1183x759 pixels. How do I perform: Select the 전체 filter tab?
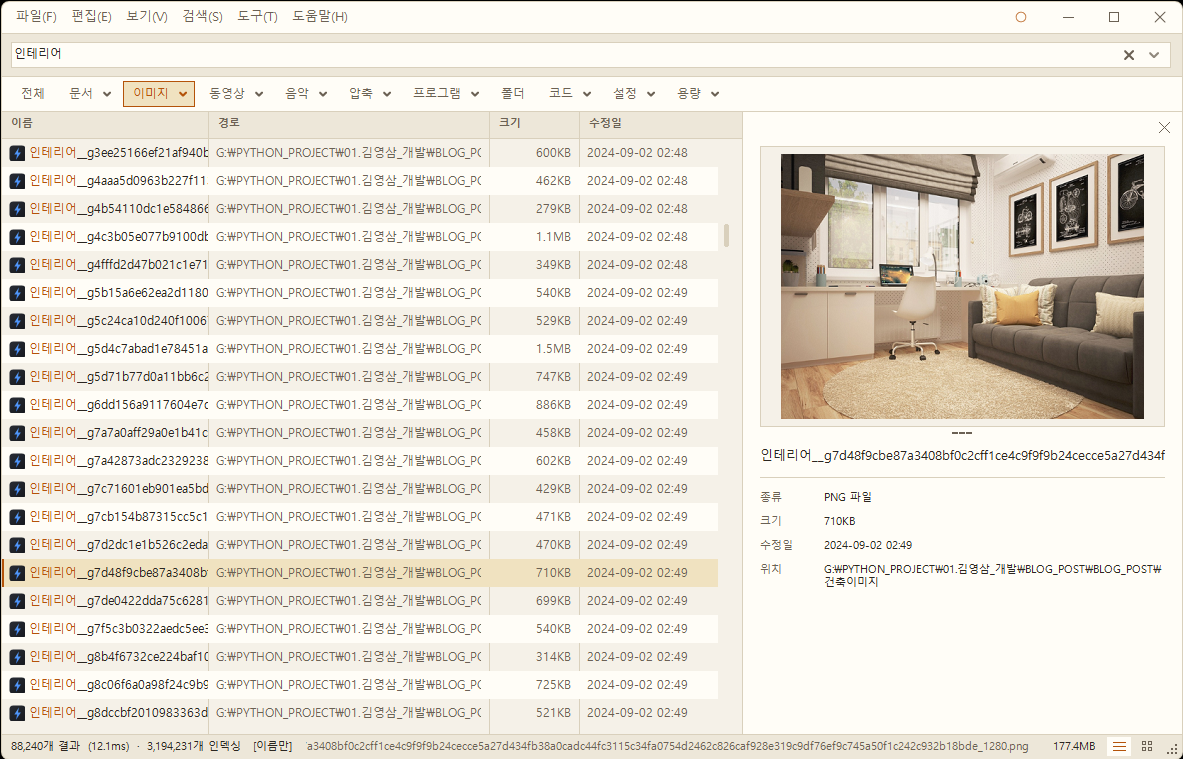pos(32,94)
